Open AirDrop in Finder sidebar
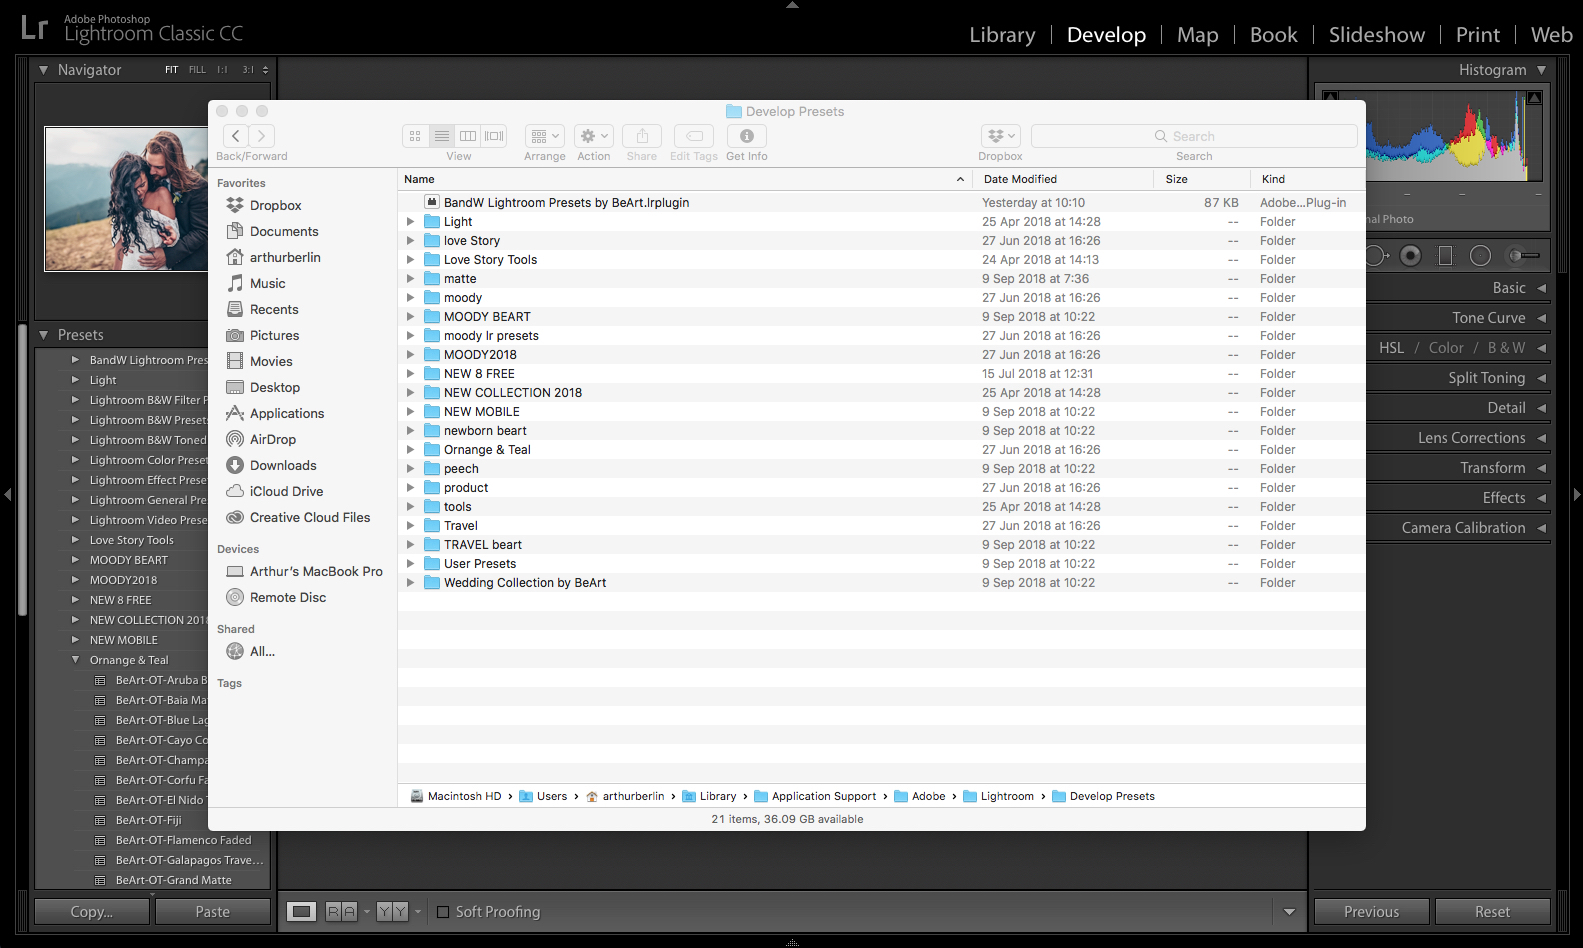Screen dimensions: 1583x948 tap(272, 439)
